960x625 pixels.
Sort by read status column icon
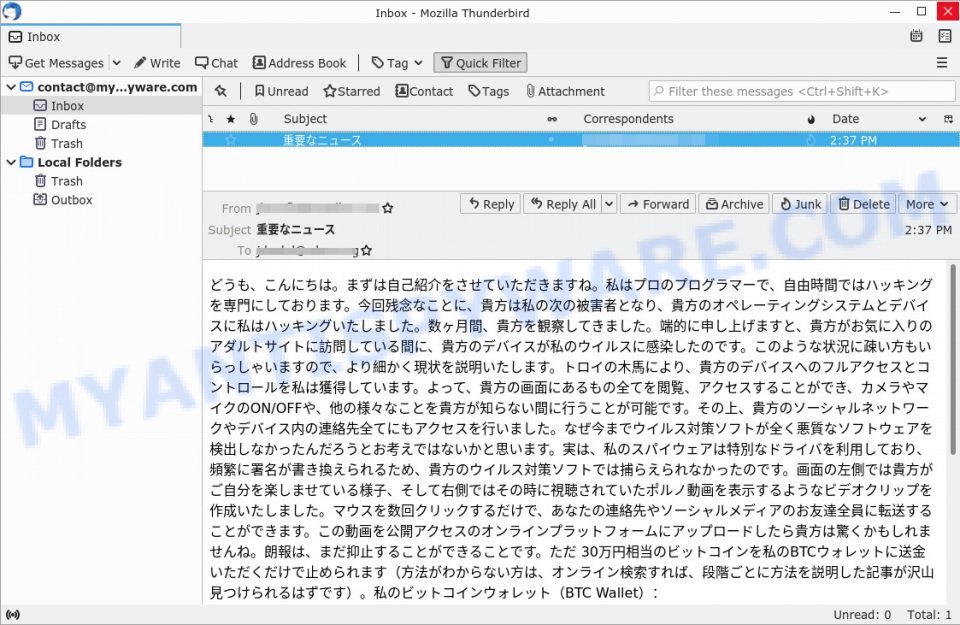coord(552,119)
